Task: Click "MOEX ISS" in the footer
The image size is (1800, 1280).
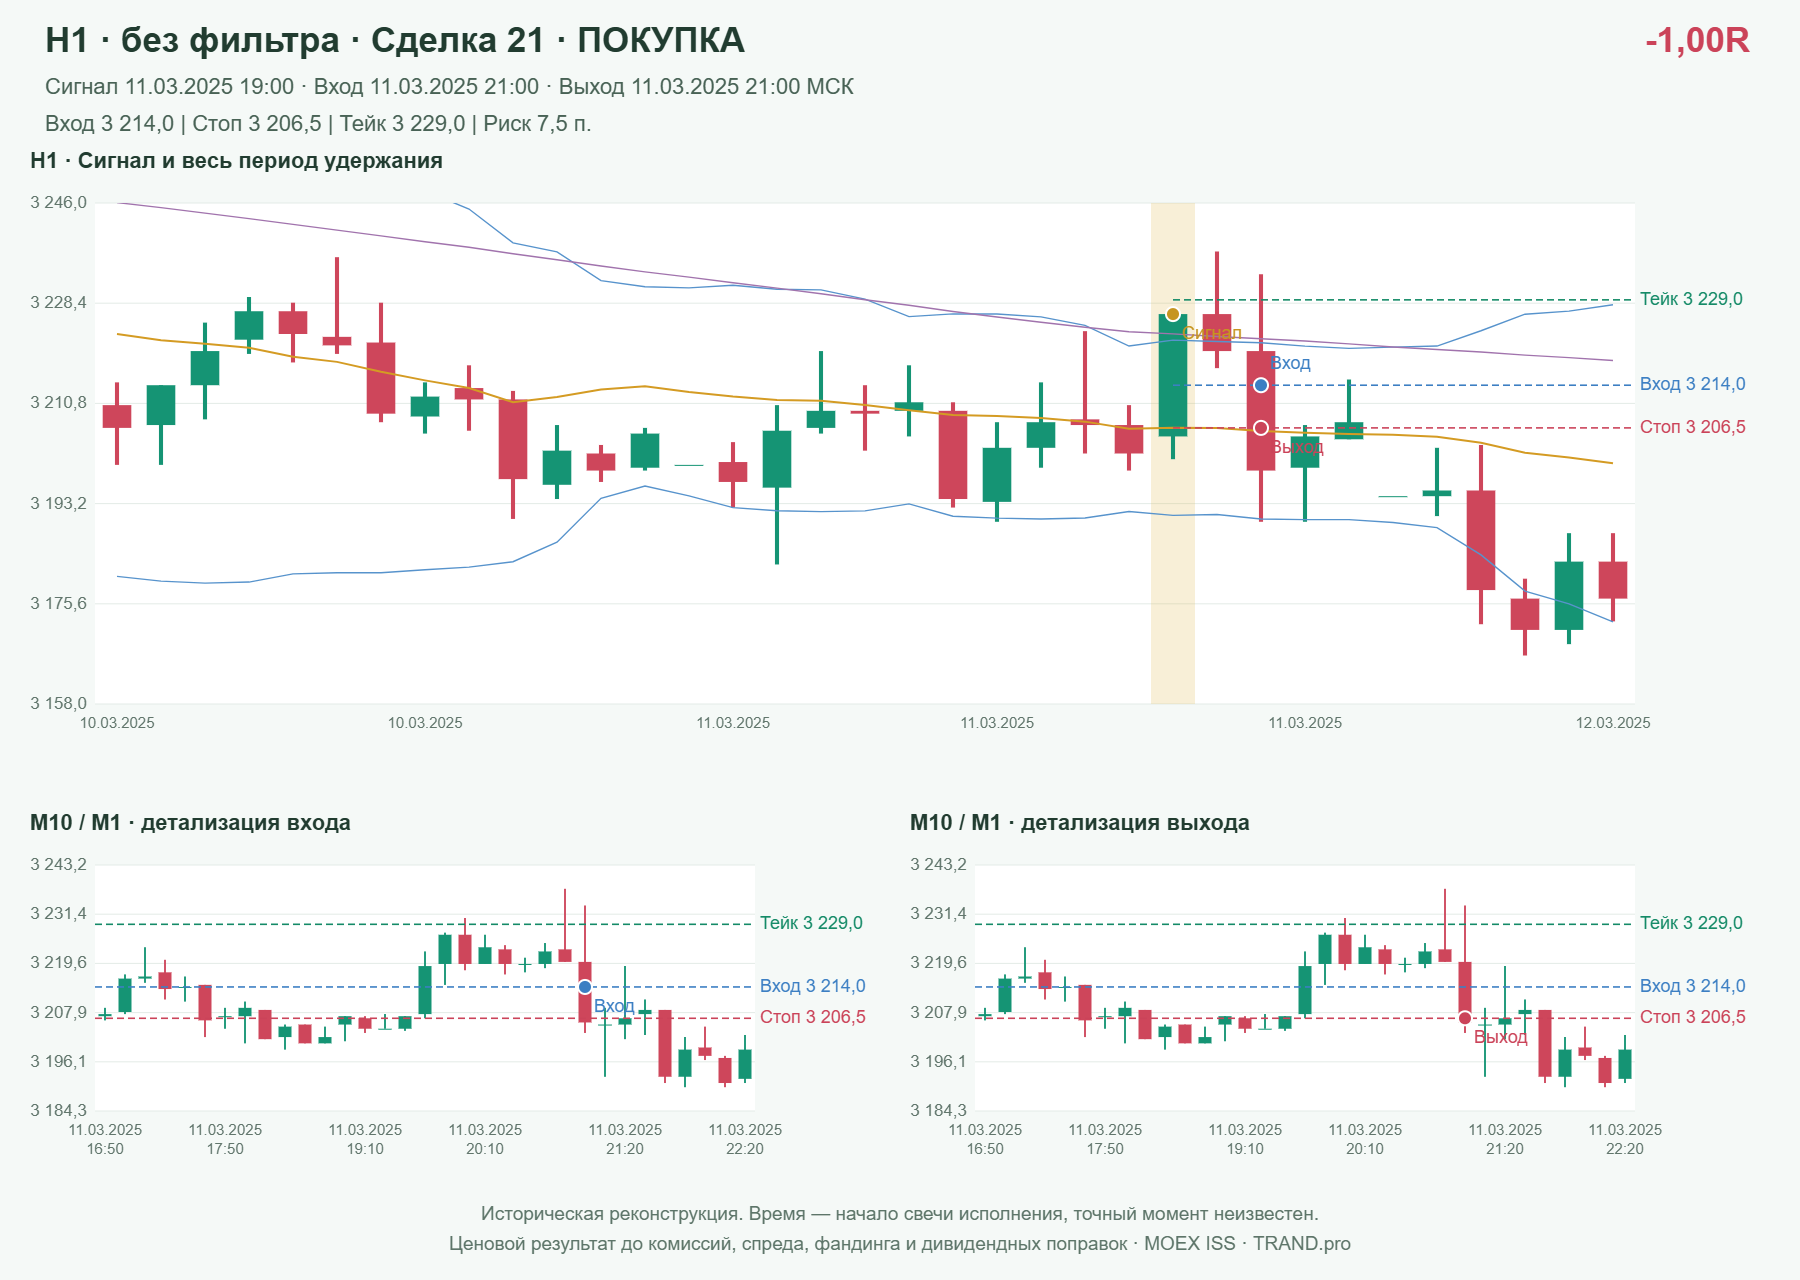Action: click(x=1189, y=1244)
